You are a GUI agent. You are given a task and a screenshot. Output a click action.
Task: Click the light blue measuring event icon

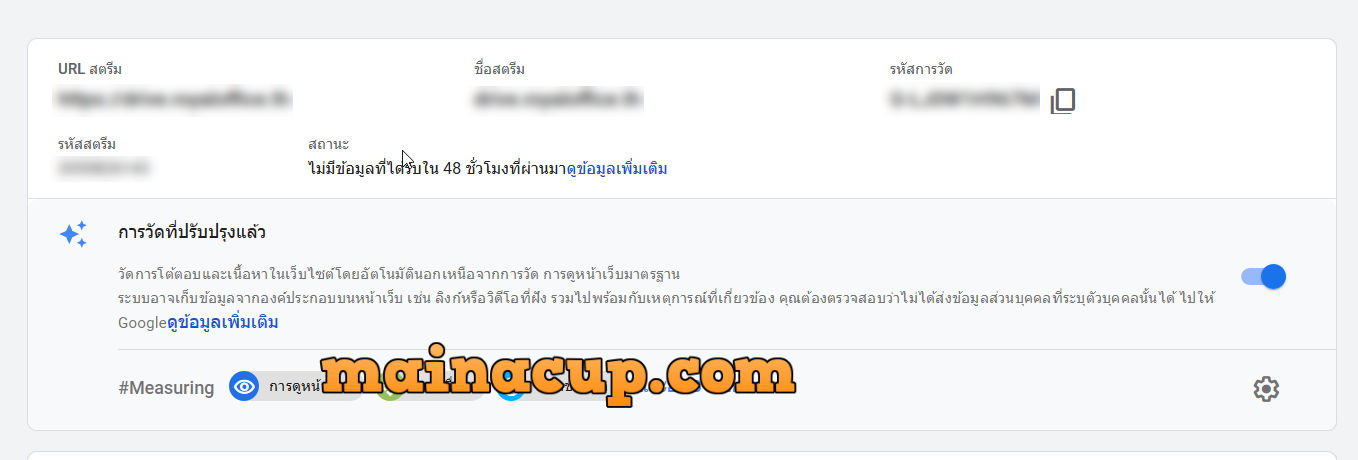pyautogui.click(x=508, y=390)
